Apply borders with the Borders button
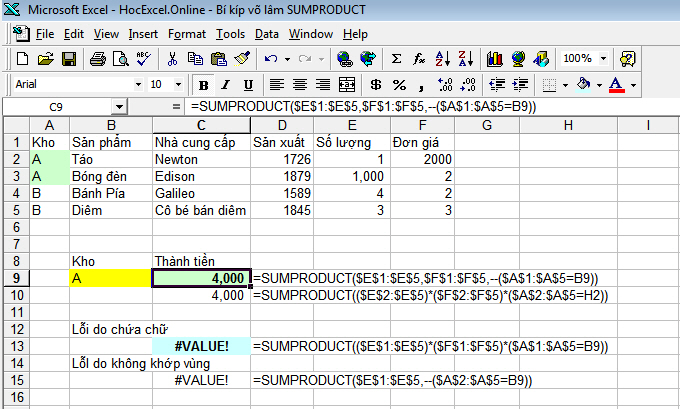The image size is (680, 409). pos(549,85)
